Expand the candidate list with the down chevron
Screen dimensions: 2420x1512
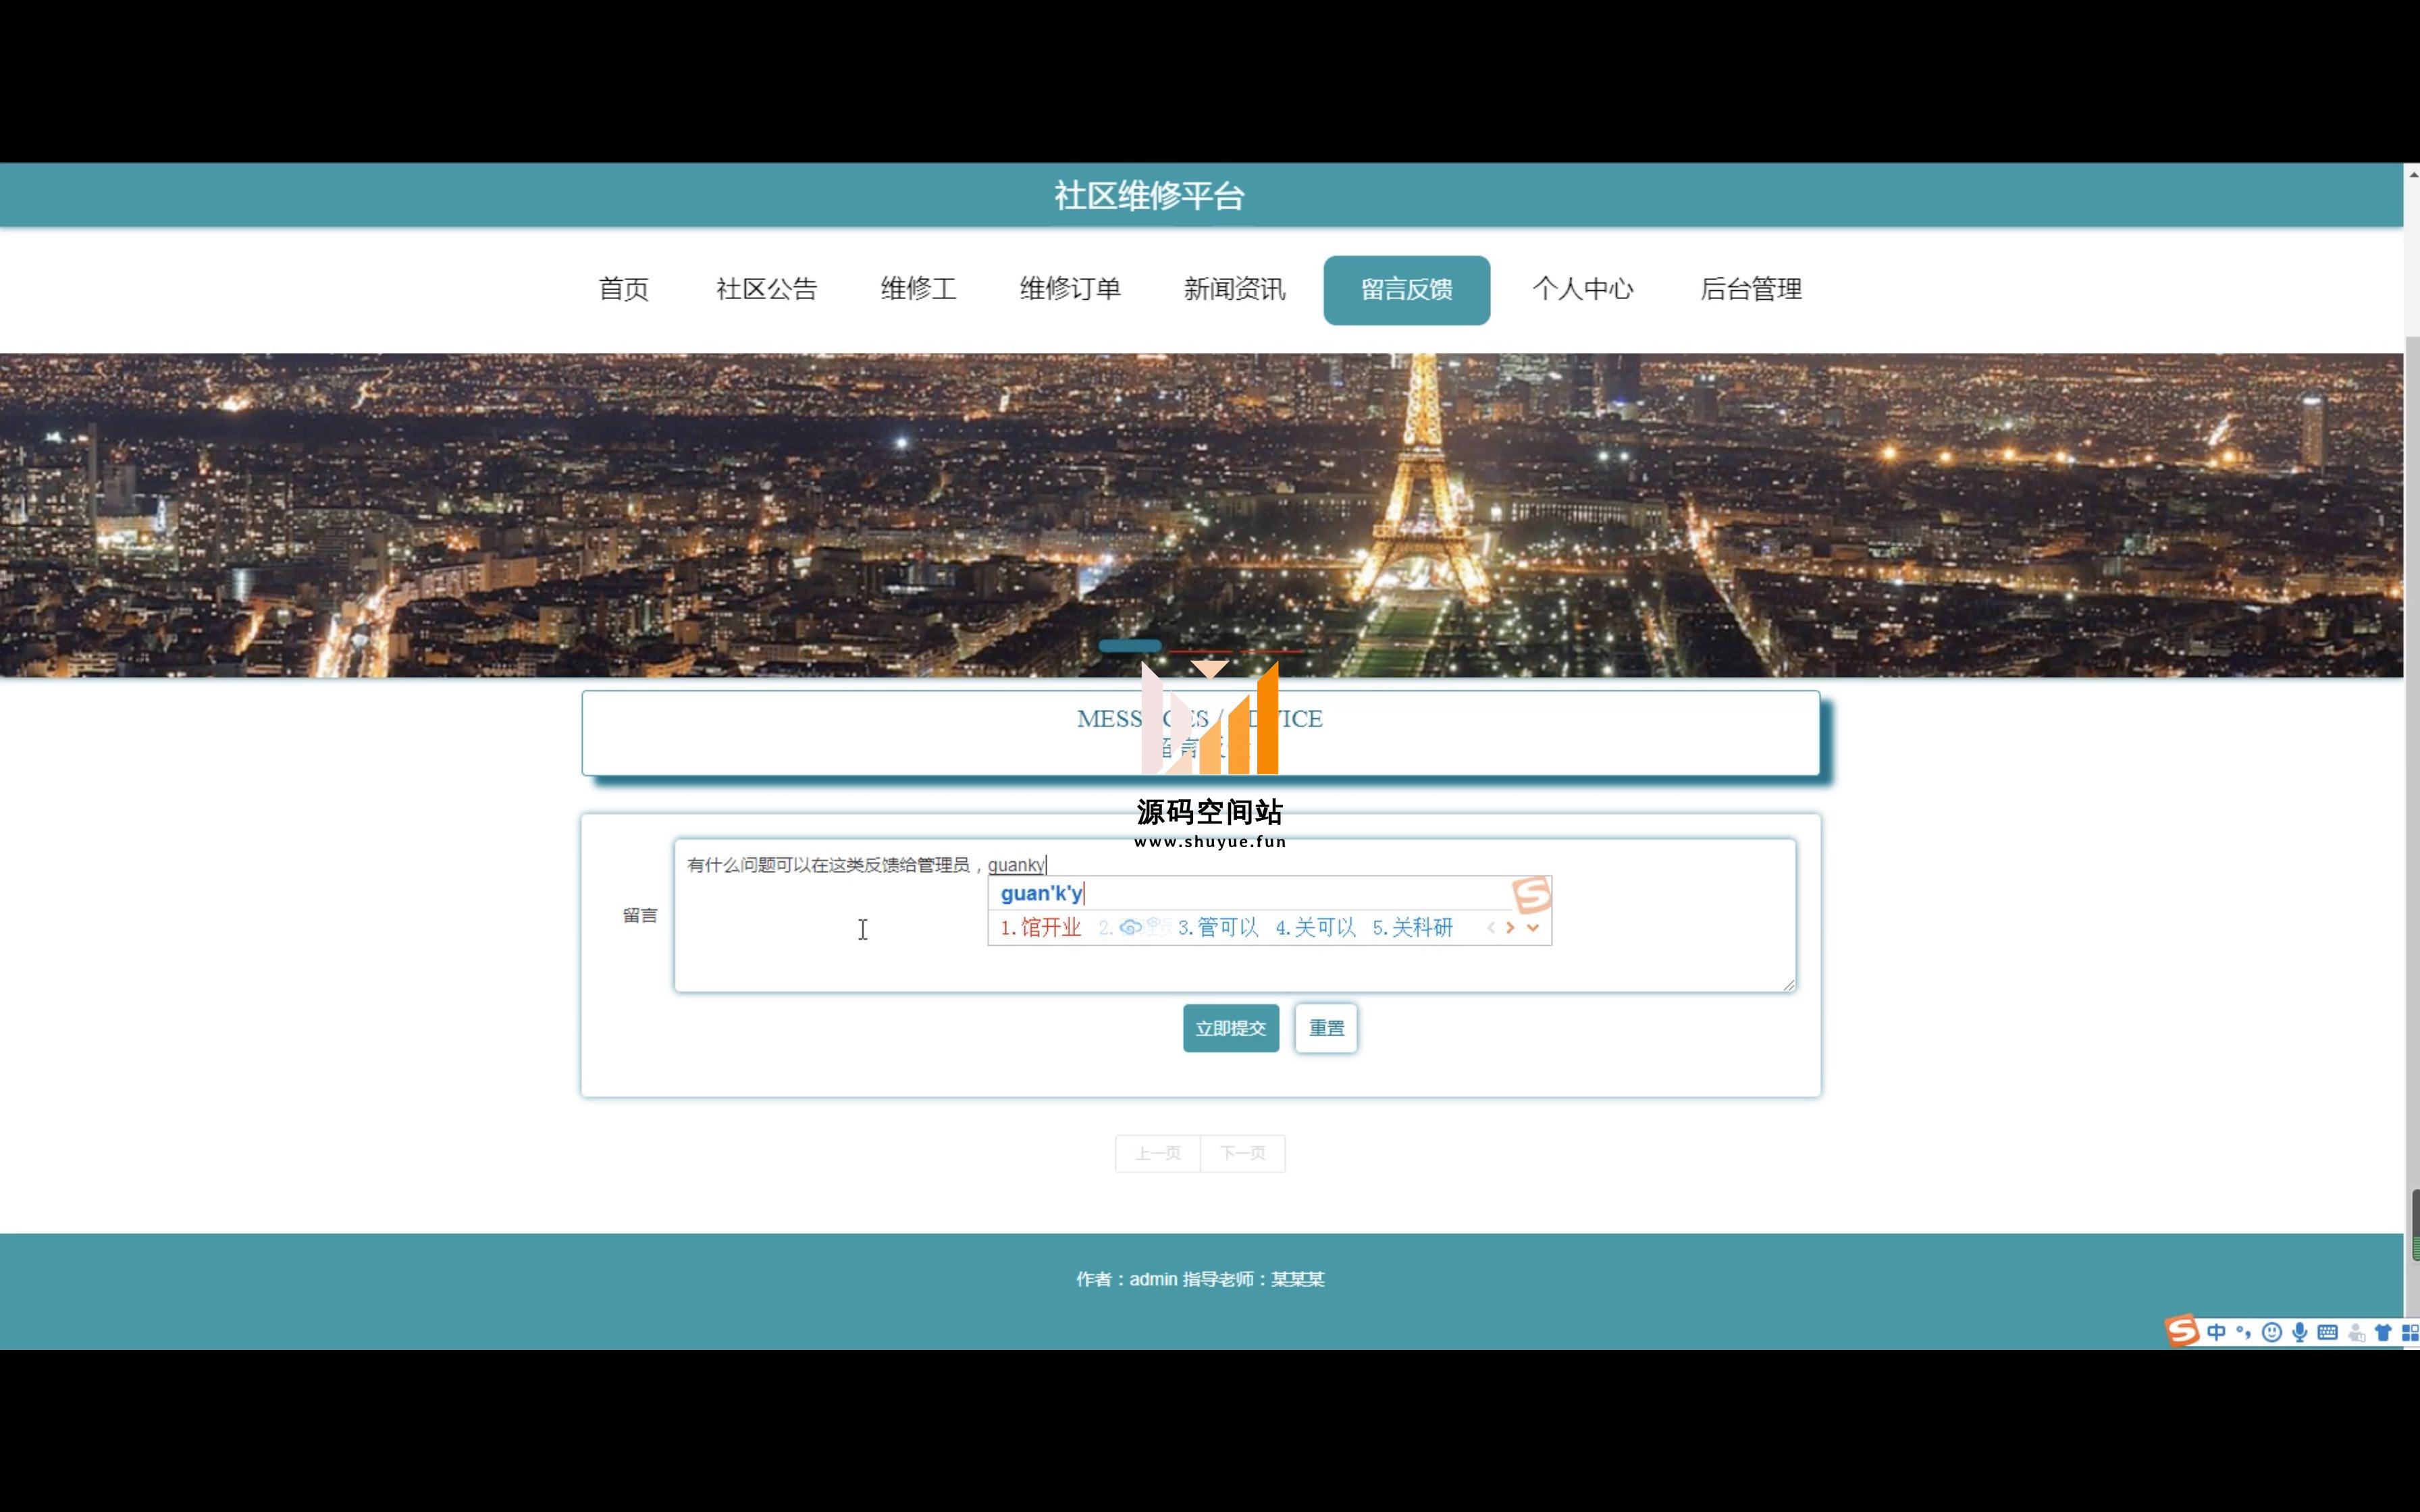click(x=1533, y=928)
